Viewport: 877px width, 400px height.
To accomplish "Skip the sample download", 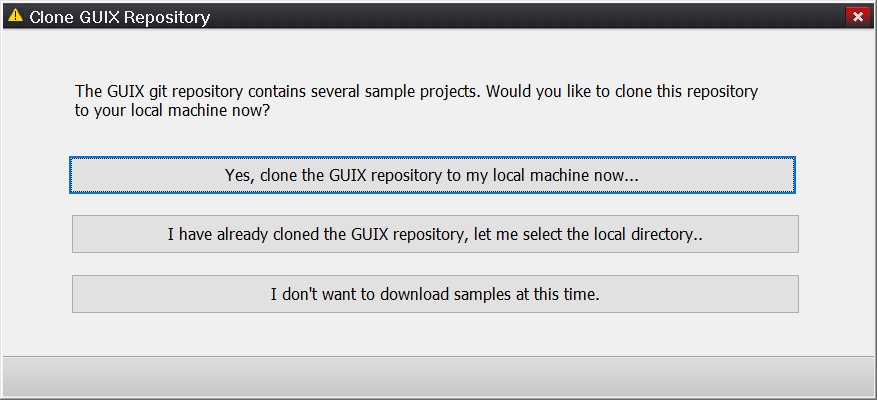I will coord(435,294).
